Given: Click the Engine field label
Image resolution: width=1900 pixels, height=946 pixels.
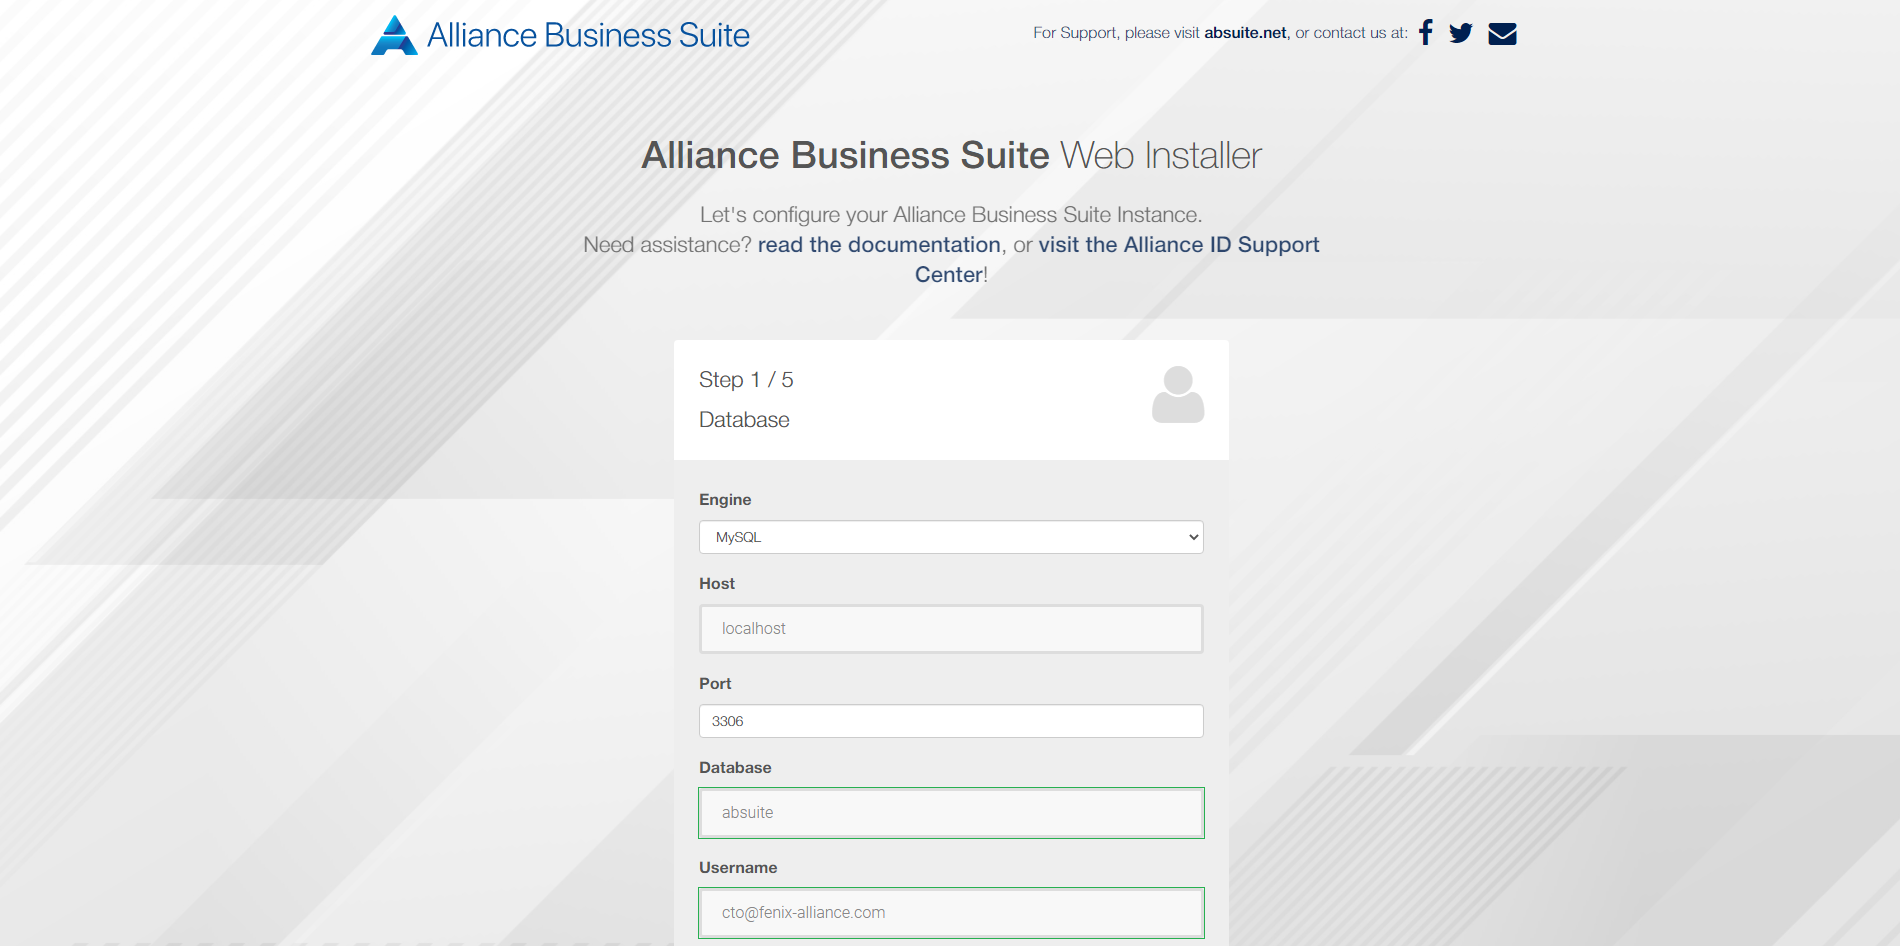Looking at the screenshot, I should coord(724,499).
